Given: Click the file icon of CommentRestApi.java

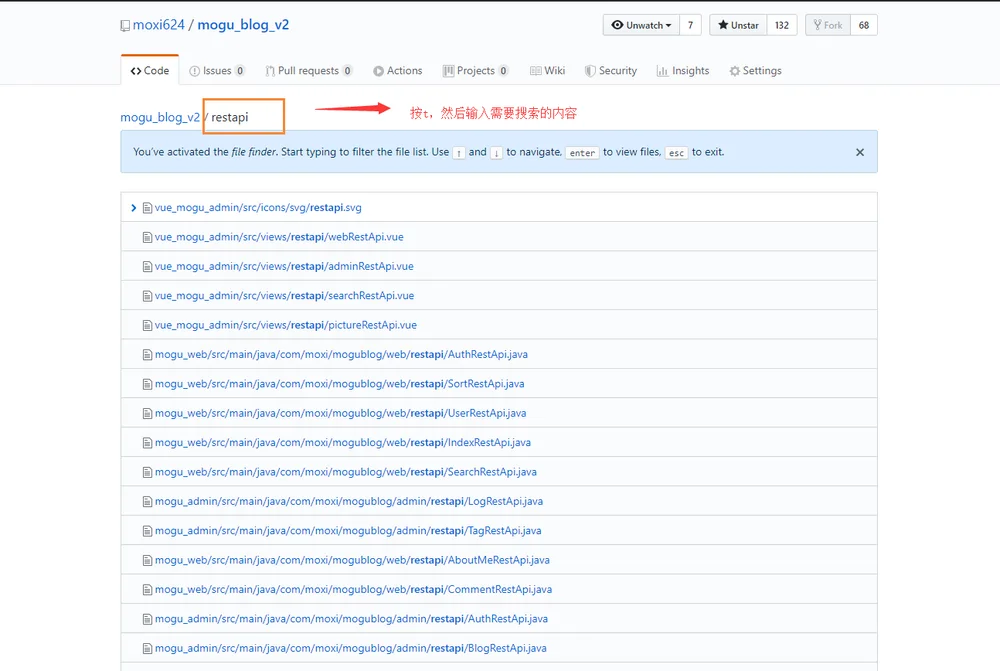Looking at the screenshot, I should pos(147,589).
